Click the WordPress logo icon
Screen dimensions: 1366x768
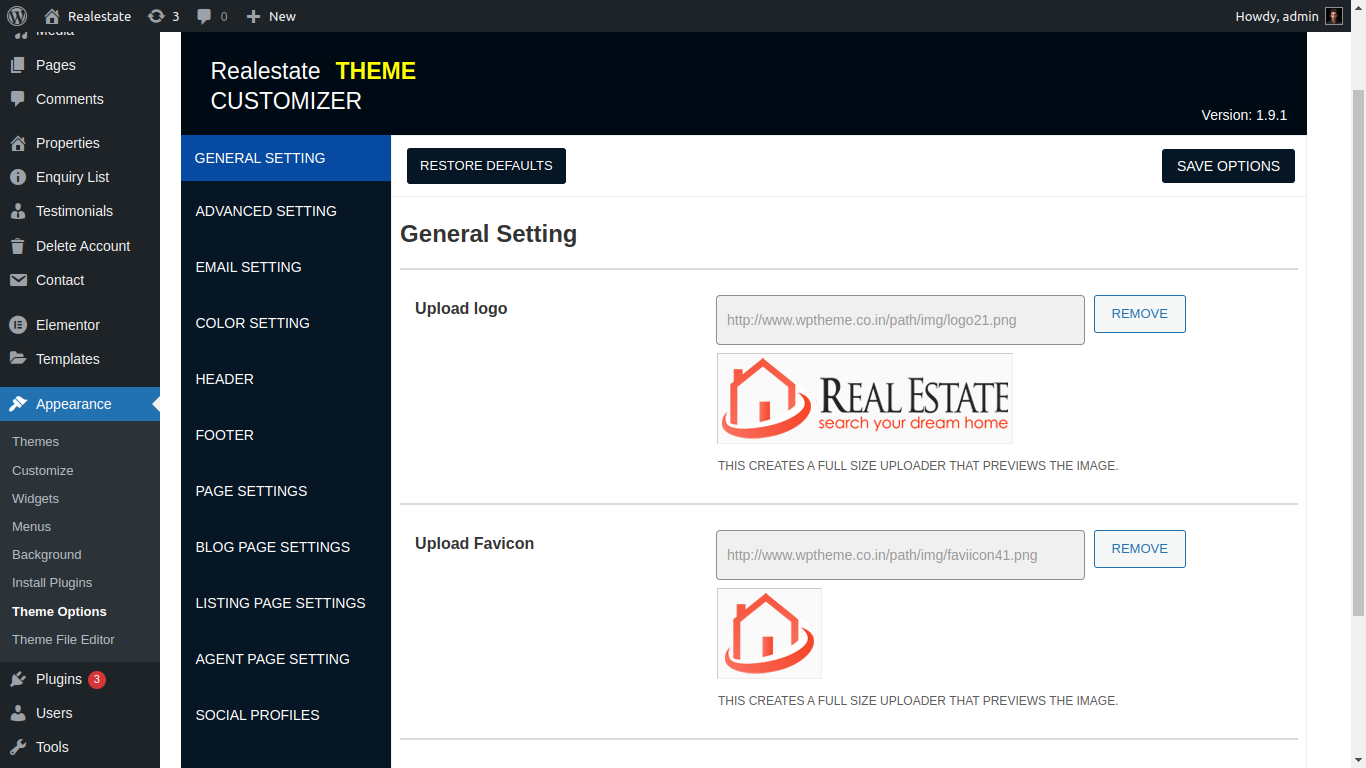(x=17, y=16)
